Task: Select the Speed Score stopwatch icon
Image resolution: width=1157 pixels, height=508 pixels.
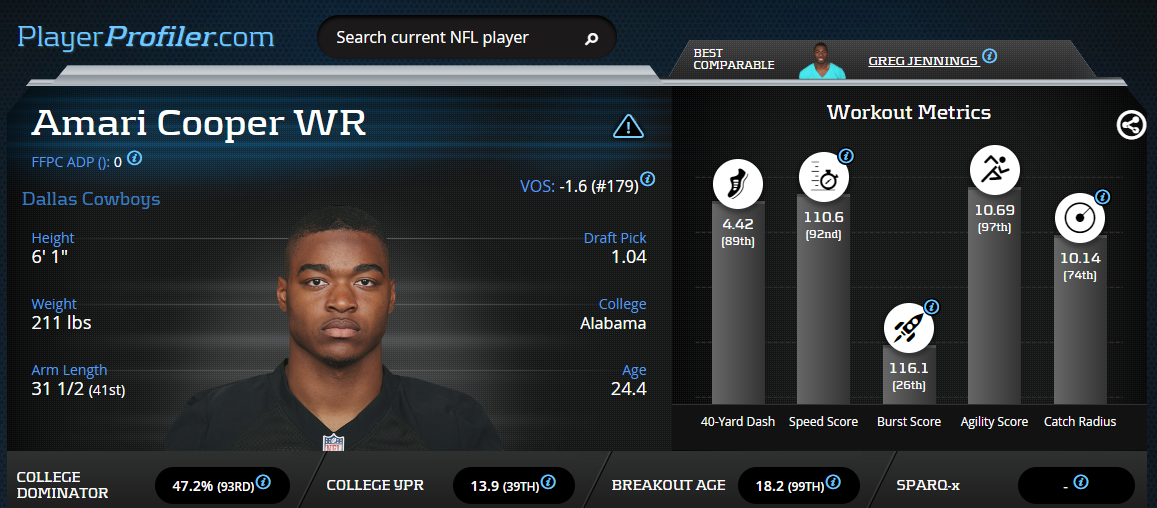Action: 823,176
